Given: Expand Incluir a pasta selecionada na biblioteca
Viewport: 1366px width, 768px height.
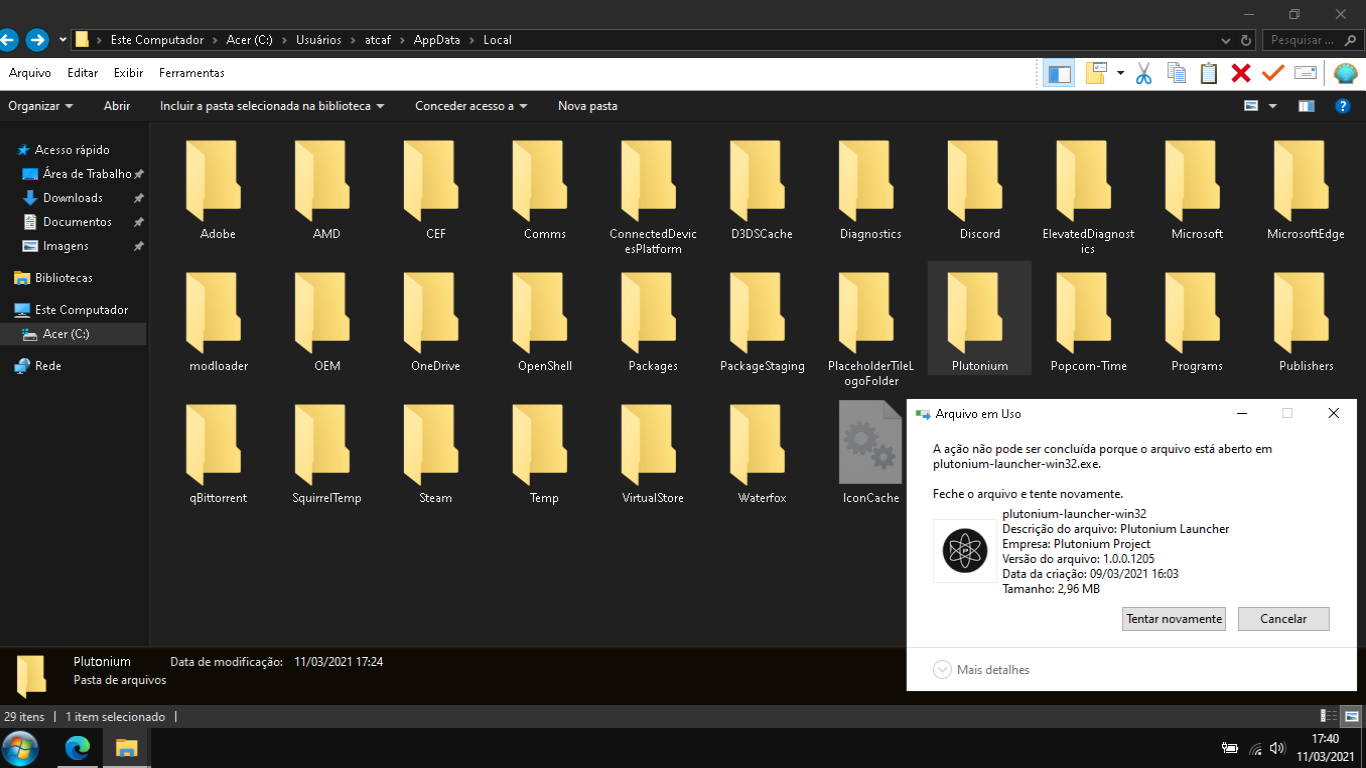Looking at the screenshot, I should (x=272, y=106).
